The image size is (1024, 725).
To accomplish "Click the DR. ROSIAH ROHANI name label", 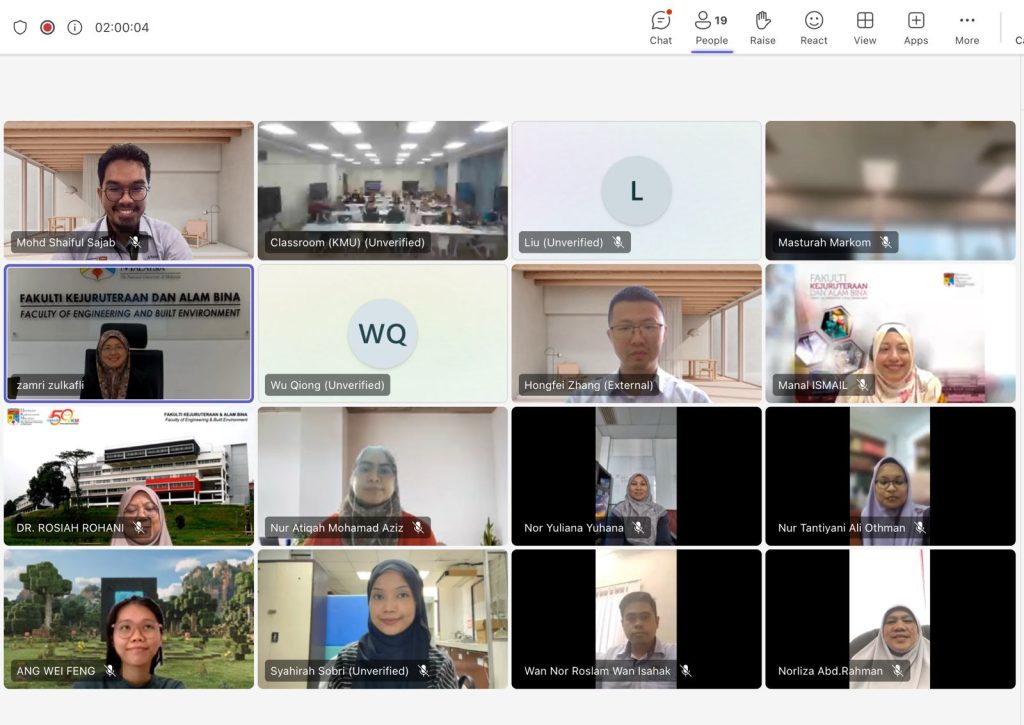I will pyautogui.click(x=70, y=528).
